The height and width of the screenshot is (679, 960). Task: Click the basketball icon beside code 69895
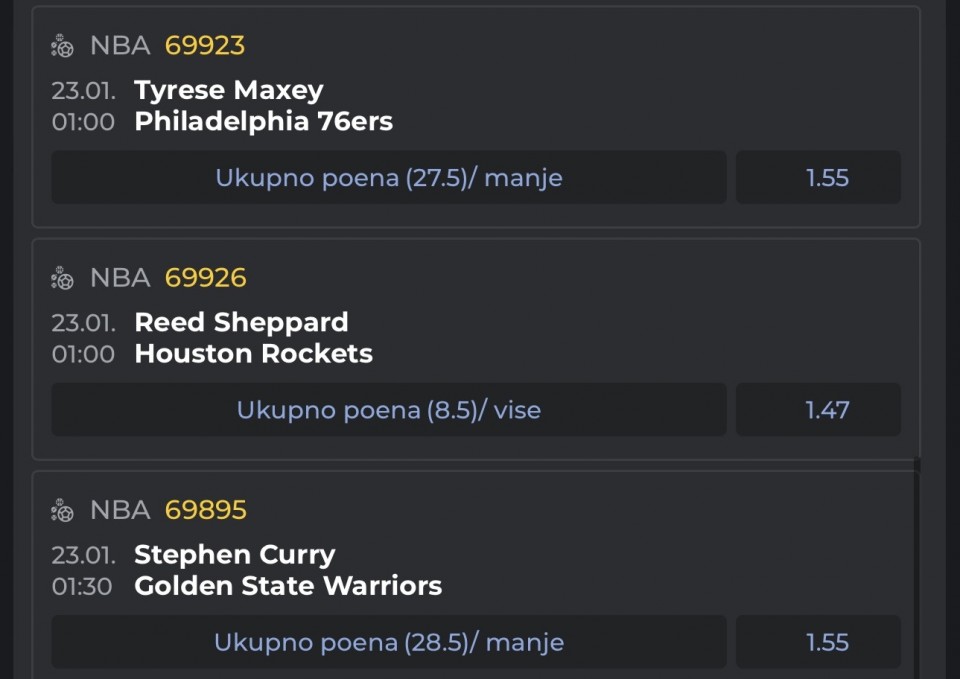pyautogui.click(x=63, y=510)
